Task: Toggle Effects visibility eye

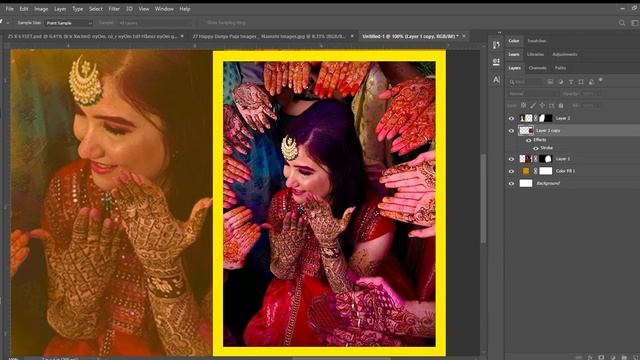Action: (529, 140)
